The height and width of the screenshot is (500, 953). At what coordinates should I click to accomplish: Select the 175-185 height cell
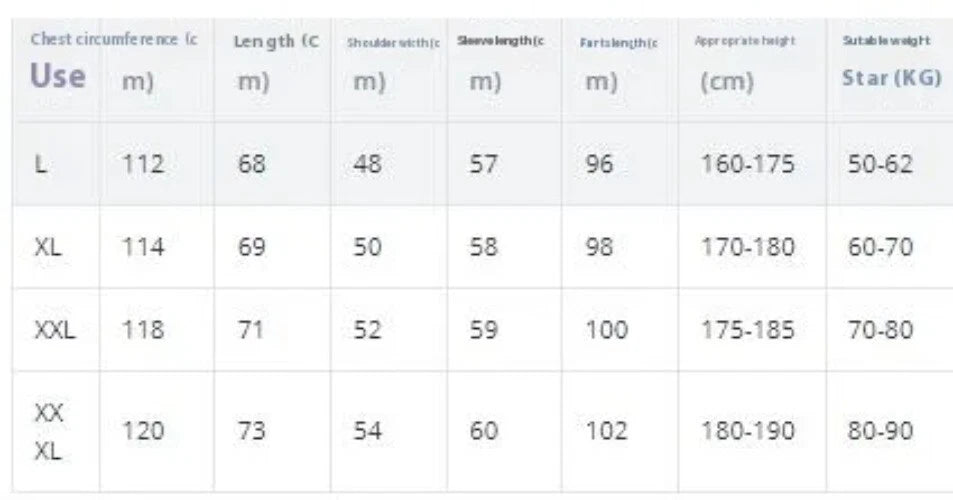pos(748,330)
